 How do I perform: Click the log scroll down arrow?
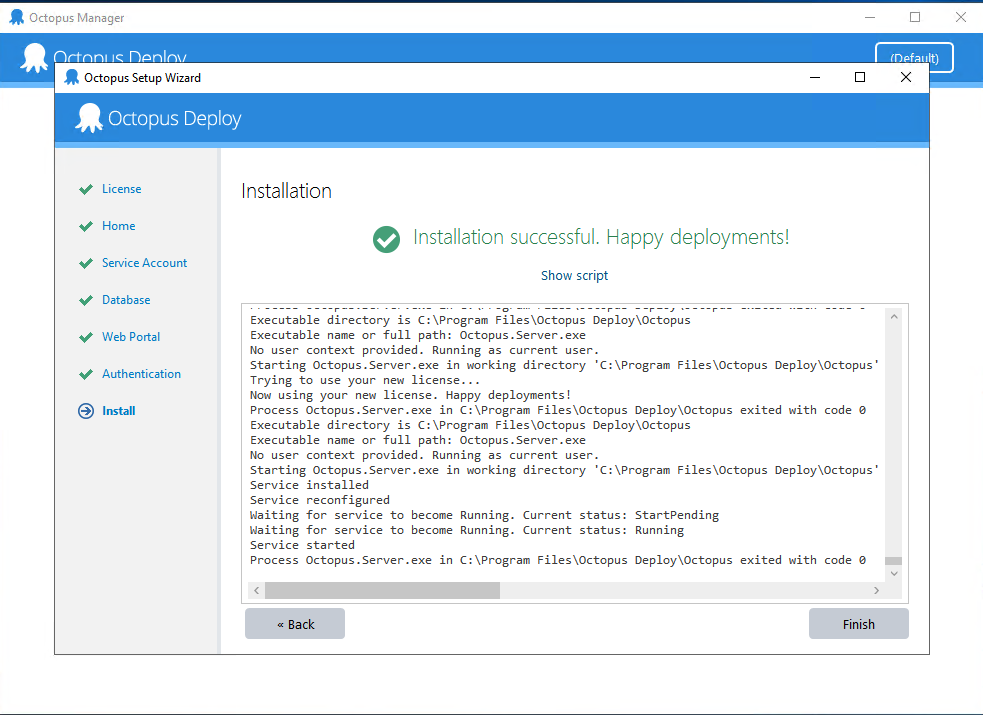894,573
